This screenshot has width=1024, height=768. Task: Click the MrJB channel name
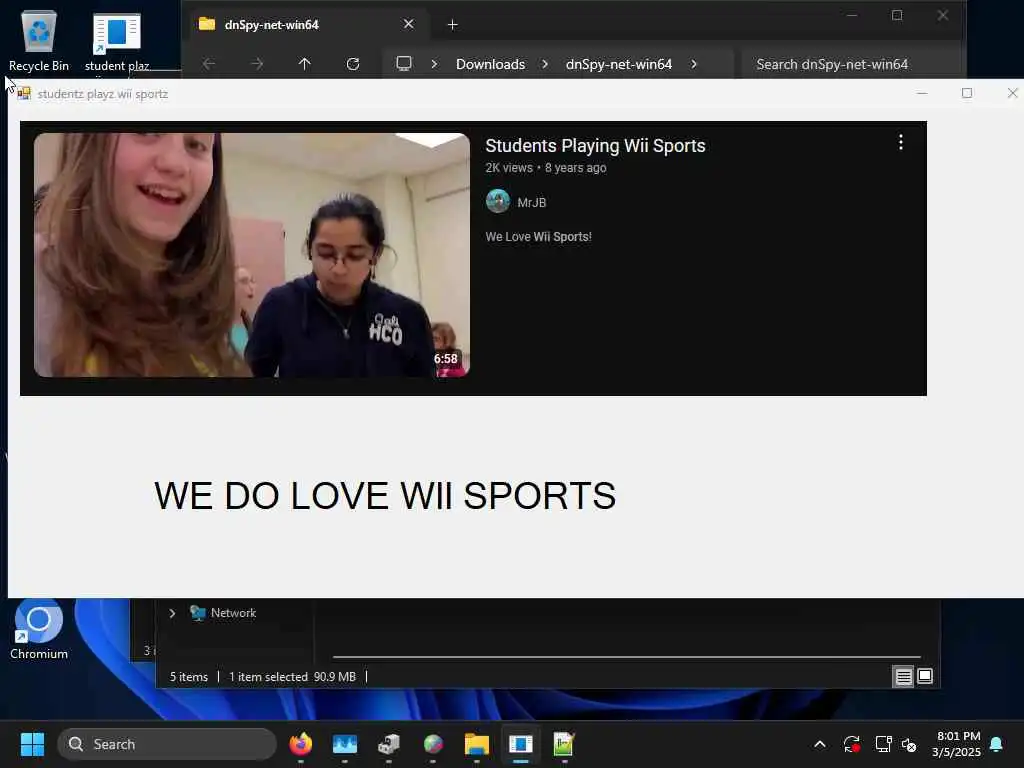[531, 202]
